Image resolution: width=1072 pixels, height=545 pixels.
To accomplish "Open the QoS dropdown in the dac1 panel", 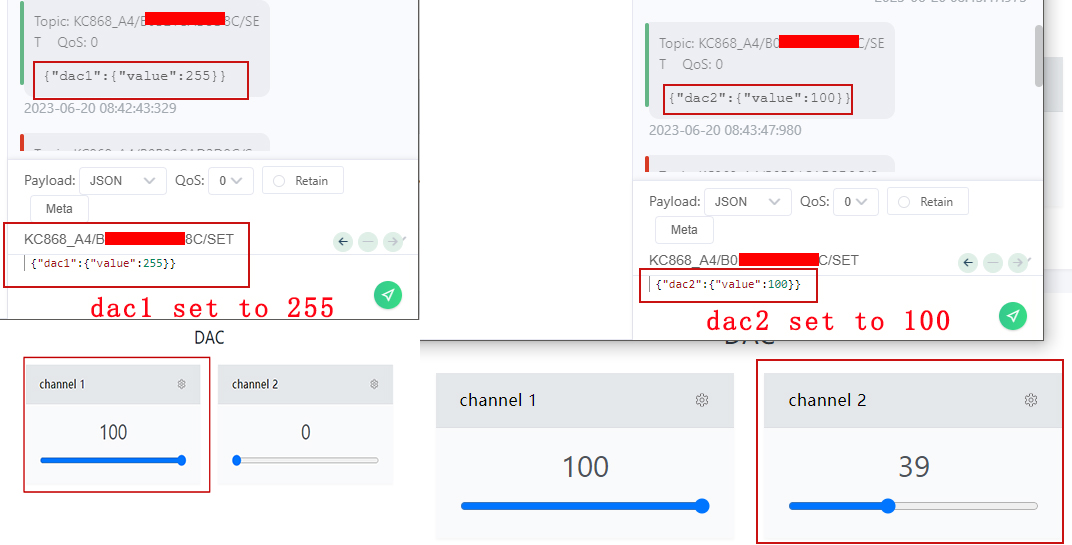I will 236,181.
